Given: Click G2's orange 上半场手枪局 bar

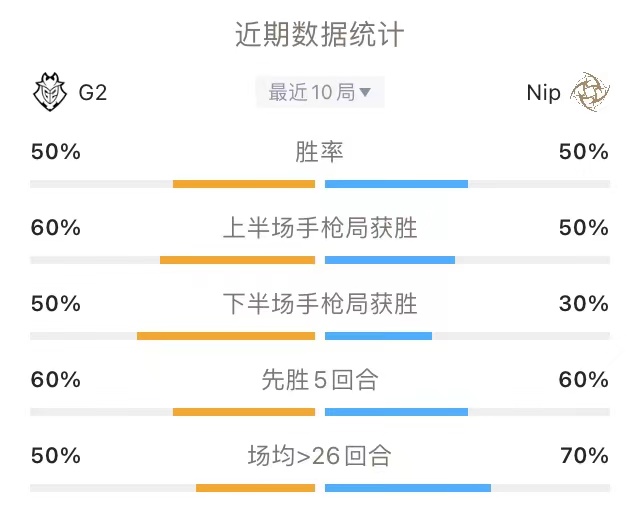Looking at the screenshot, I should pyautogui.click(x=237, y=260).
